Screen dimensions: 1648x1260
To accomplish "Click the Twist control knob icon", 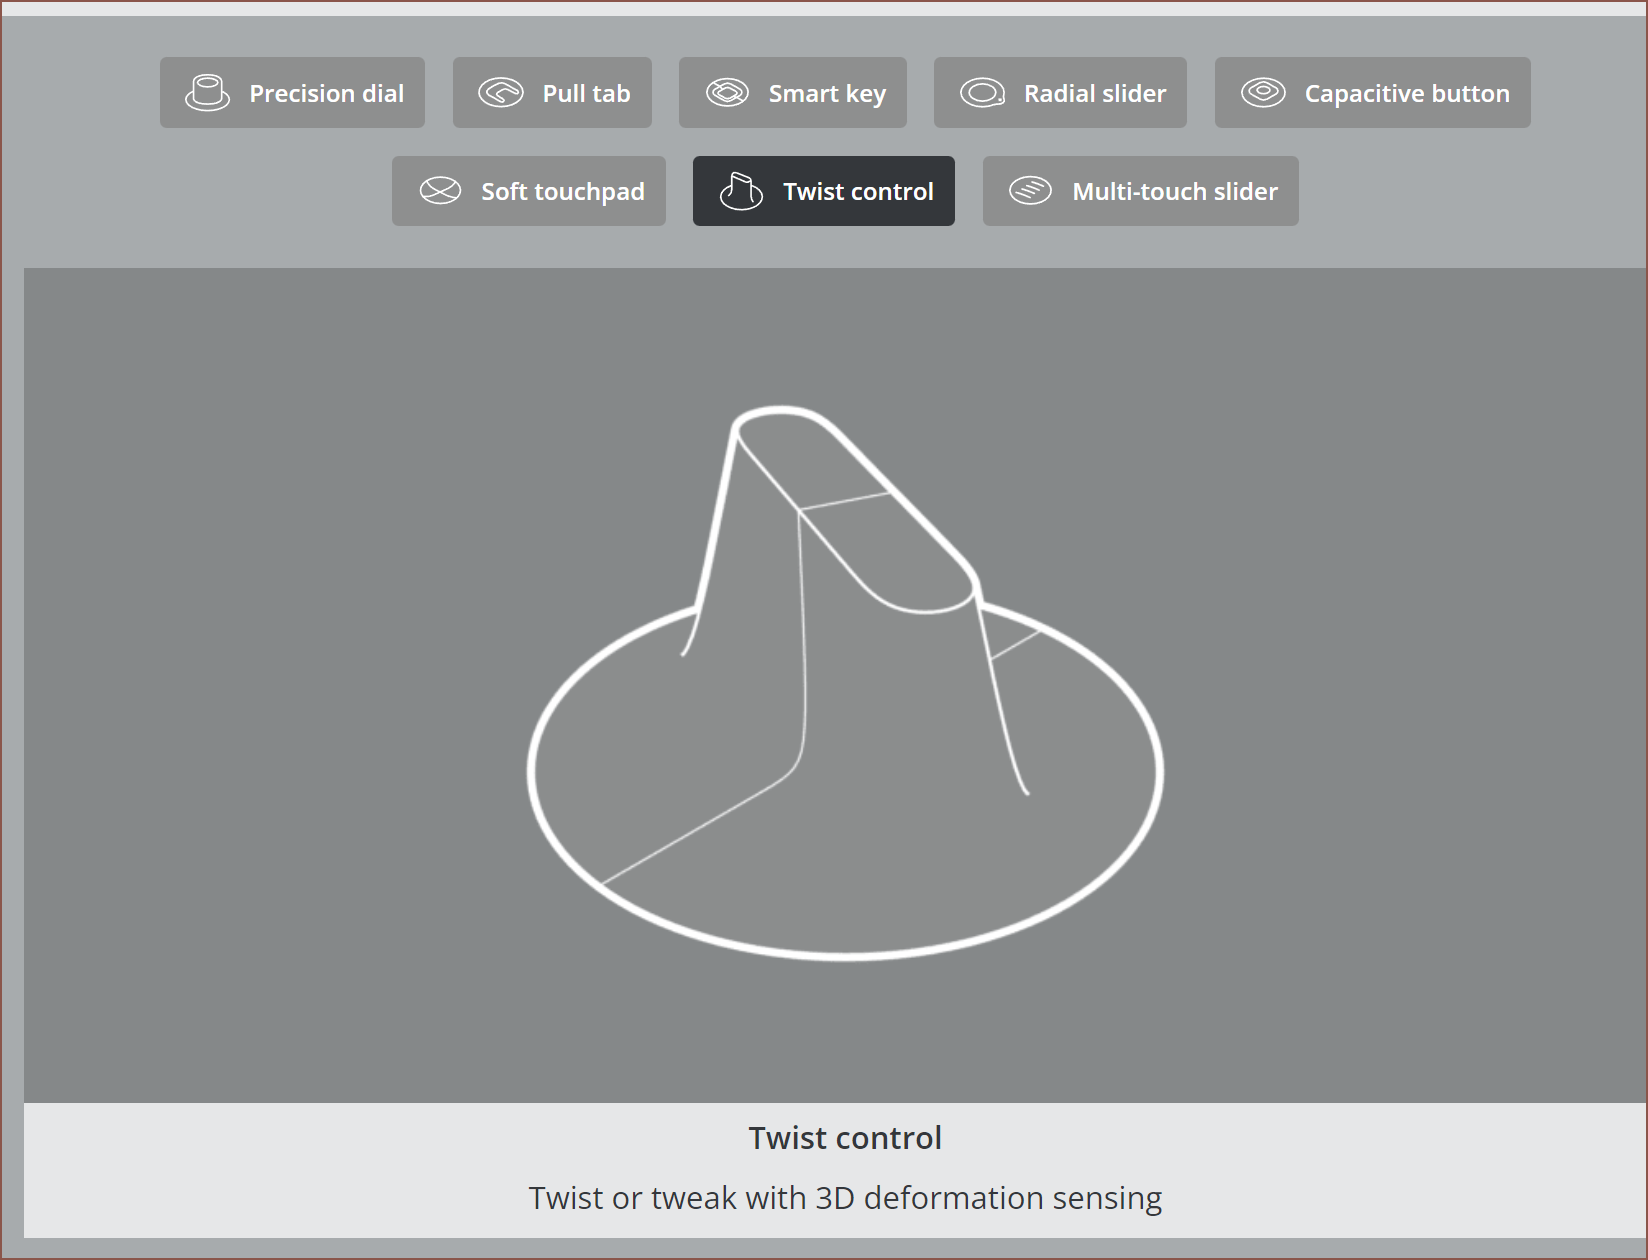I will tap(741, 191).
